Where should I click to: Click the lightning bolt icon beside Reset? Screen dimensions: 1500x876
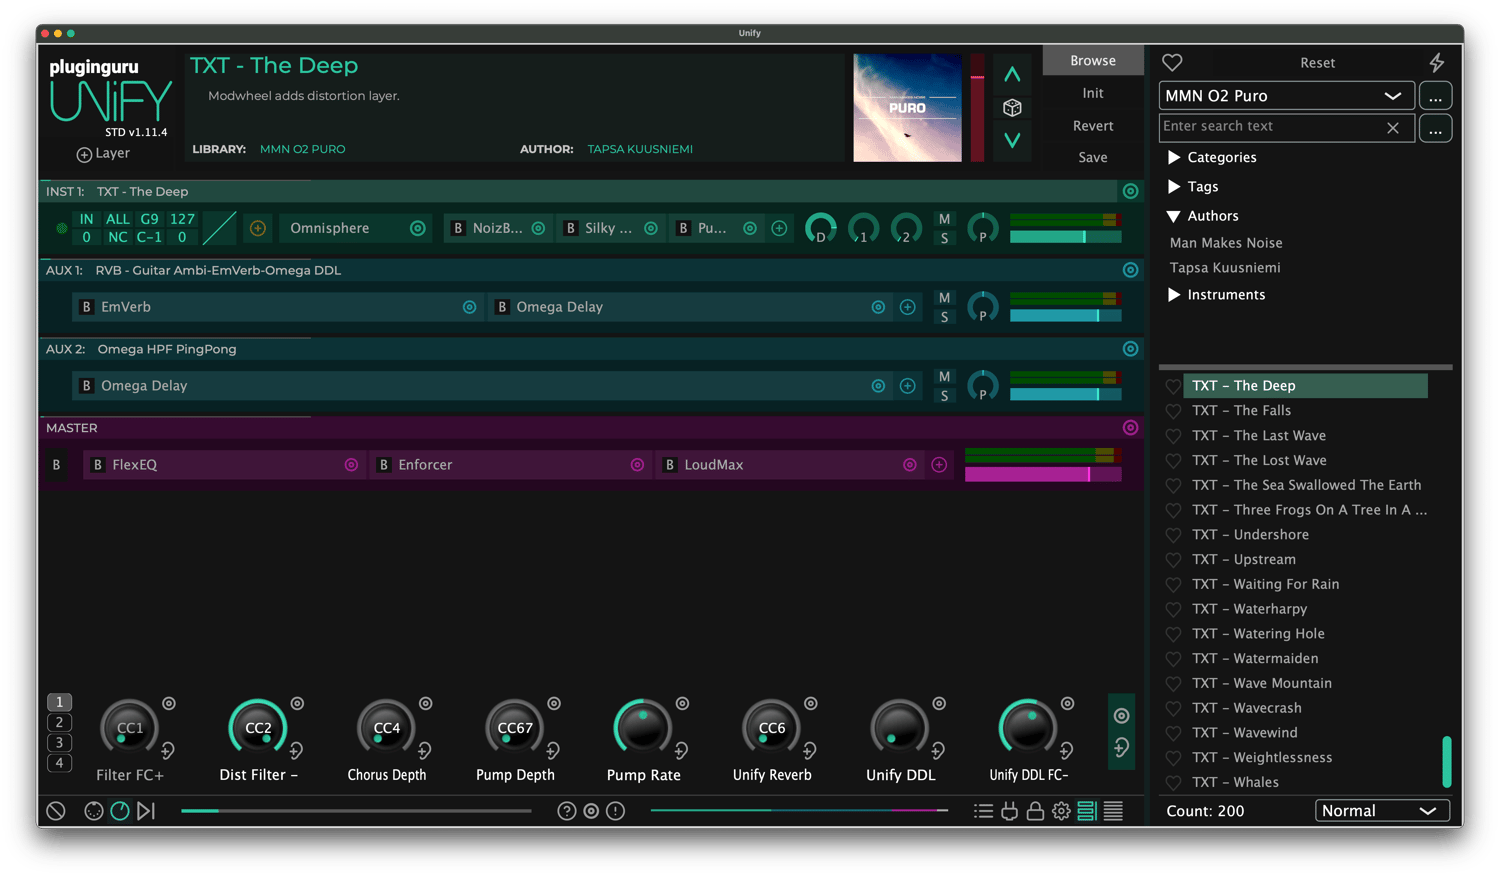point(1436,63)
